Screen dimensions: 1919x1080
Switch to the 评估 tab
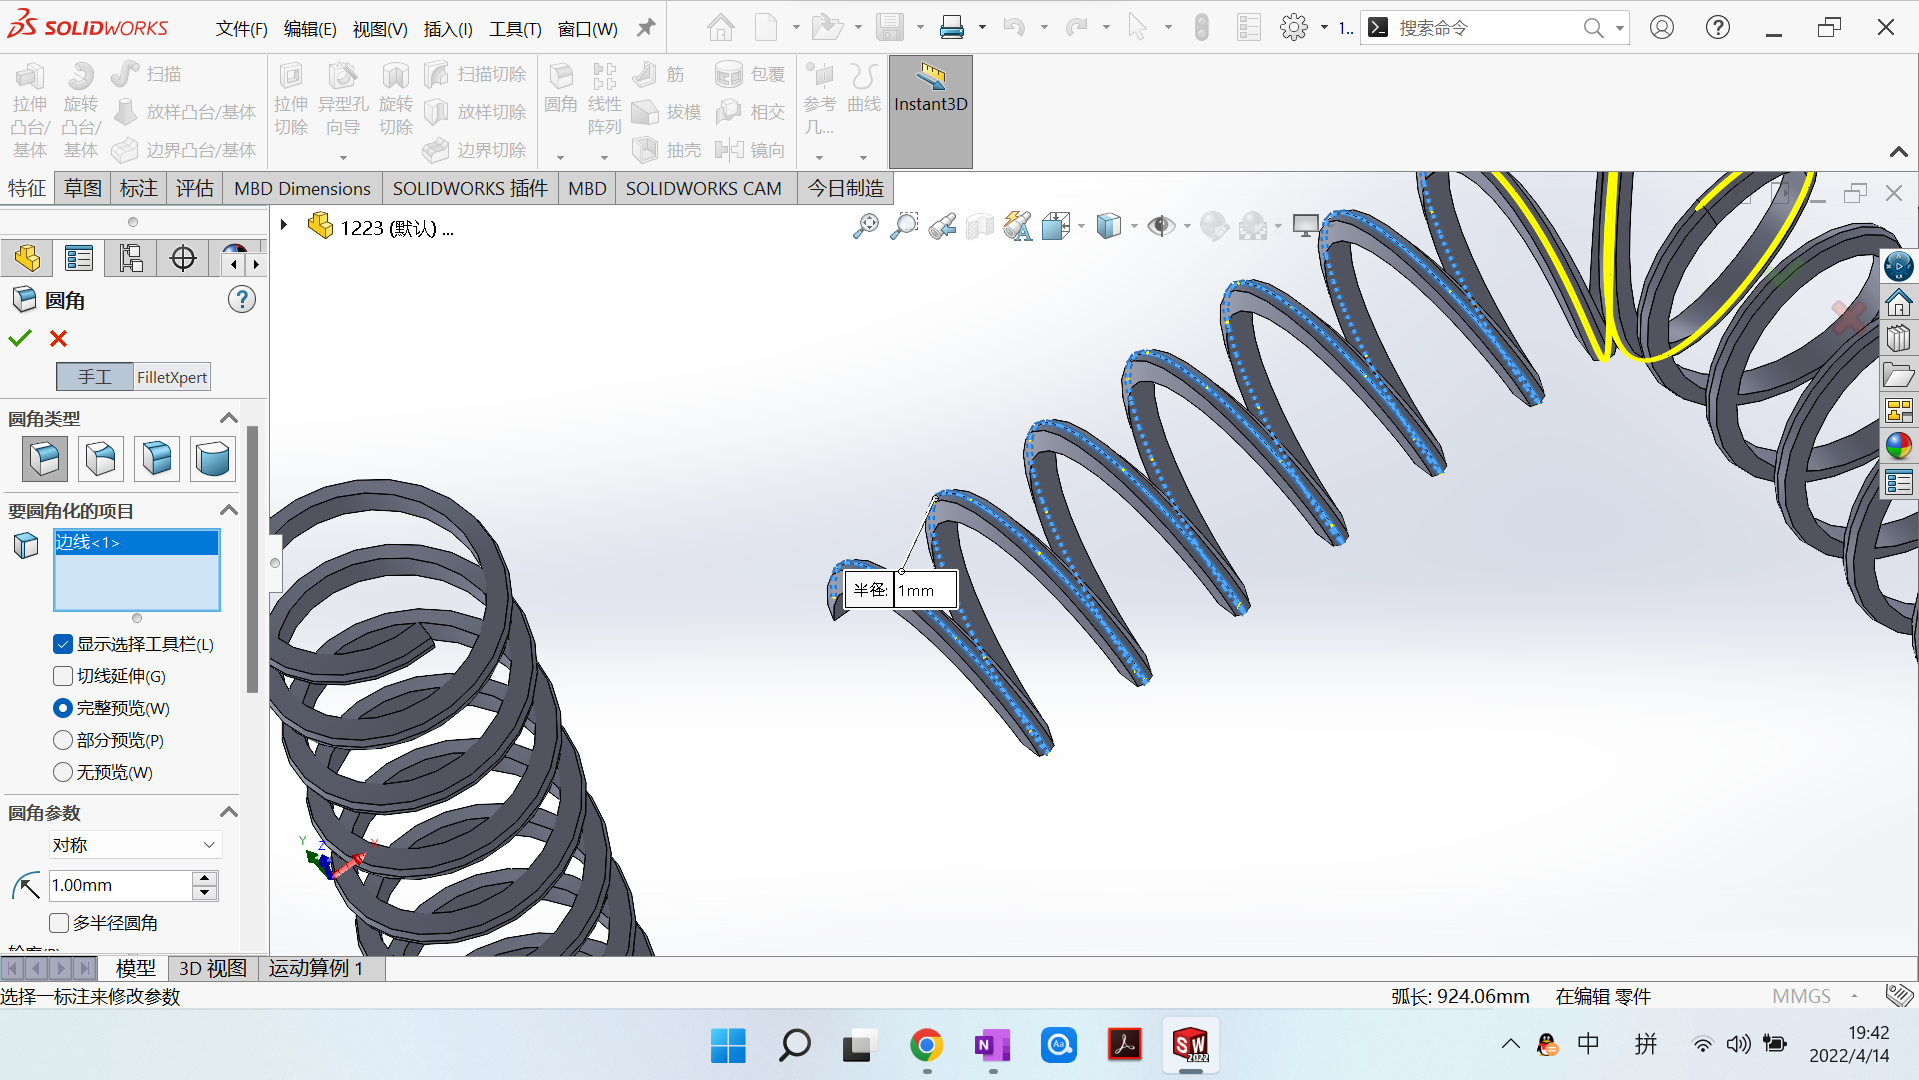[195, 188]
